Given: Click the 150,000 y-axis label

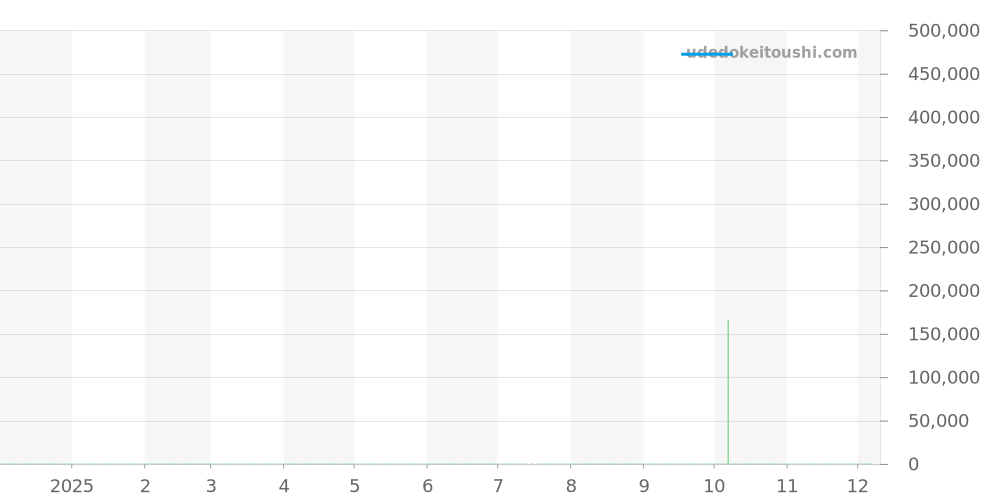Looking at the screenshot, I should point(943,334).
